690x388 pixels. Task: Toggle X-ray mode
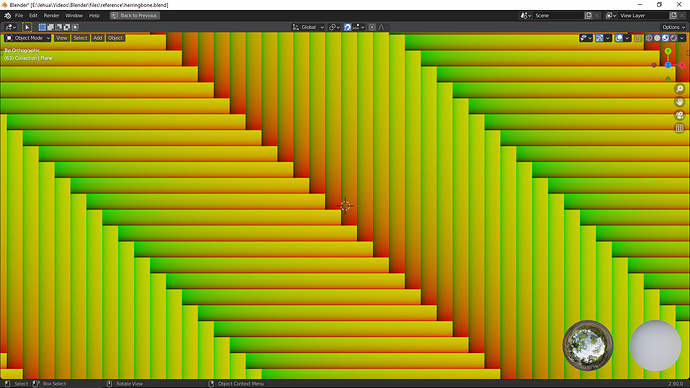(638, 38)
